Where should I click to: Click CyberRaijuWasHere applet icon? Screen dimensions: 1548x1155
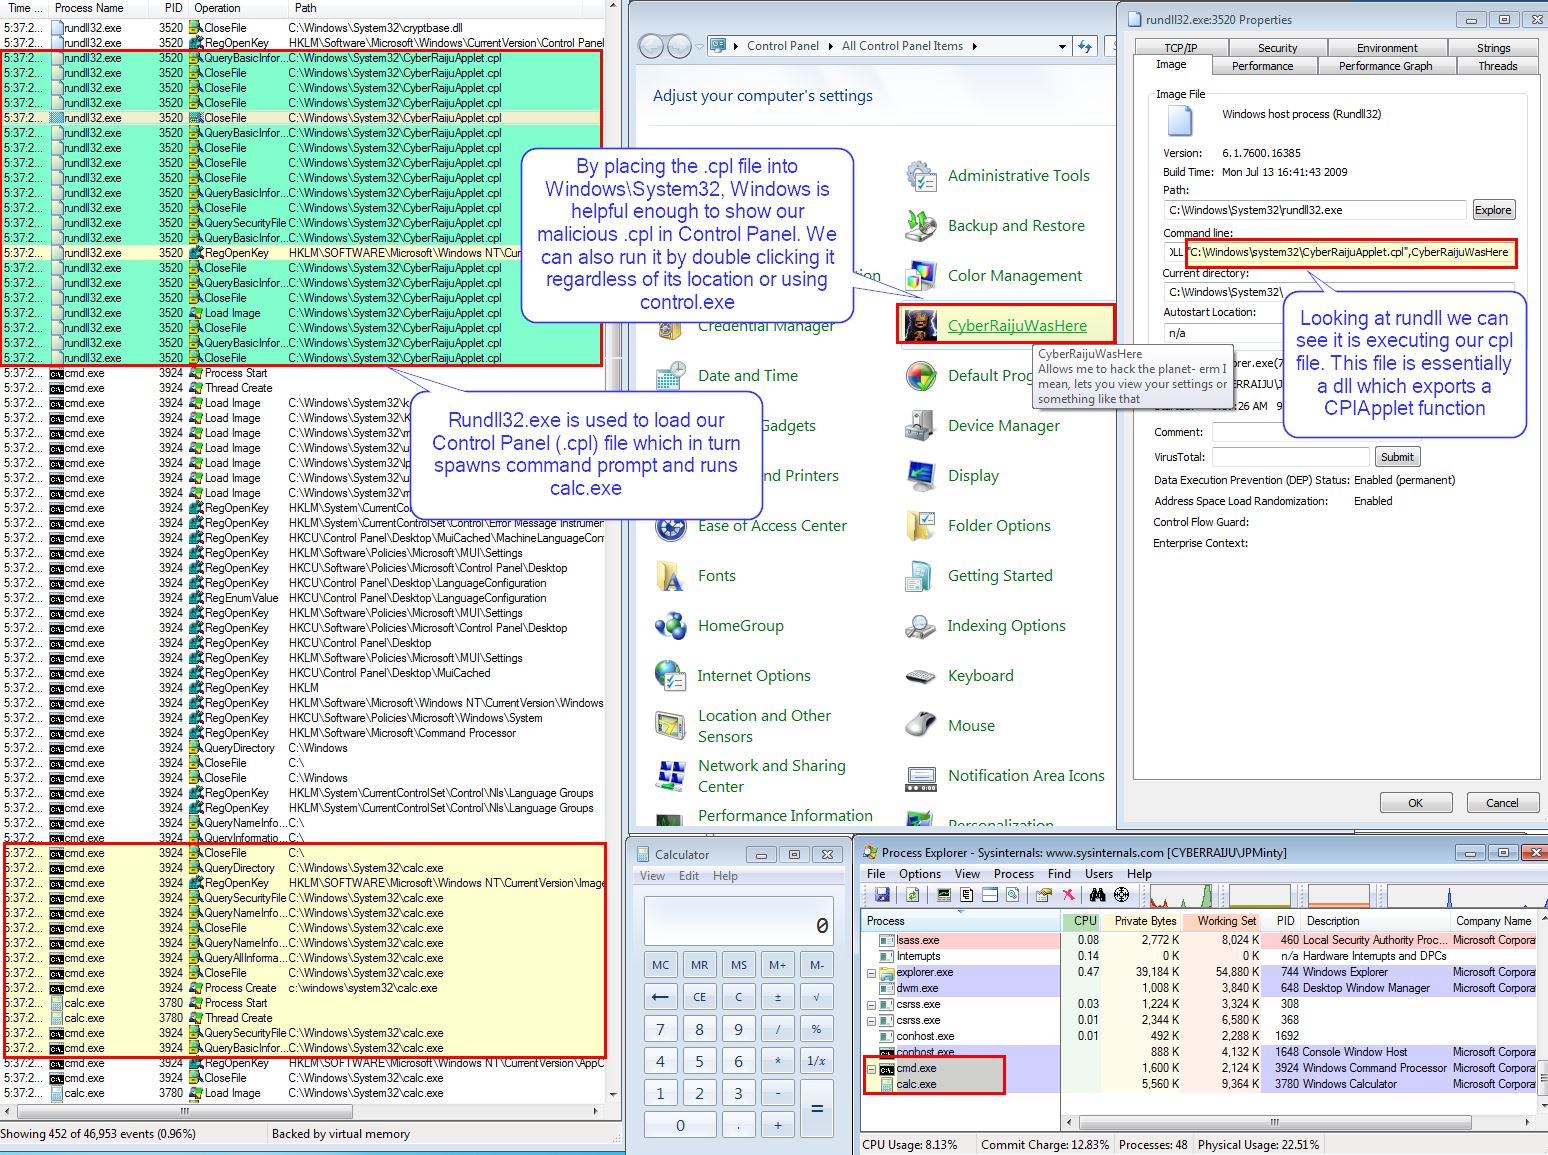(x=920, y=326)
